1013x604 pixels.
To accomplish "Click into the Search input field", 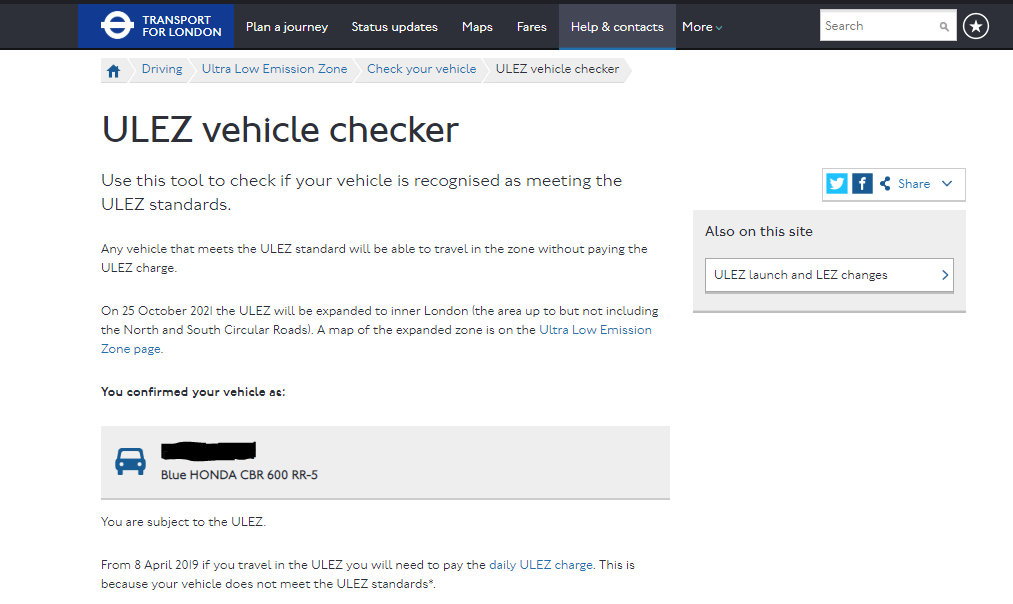I will pyautogui.click(x=878, y=27).
